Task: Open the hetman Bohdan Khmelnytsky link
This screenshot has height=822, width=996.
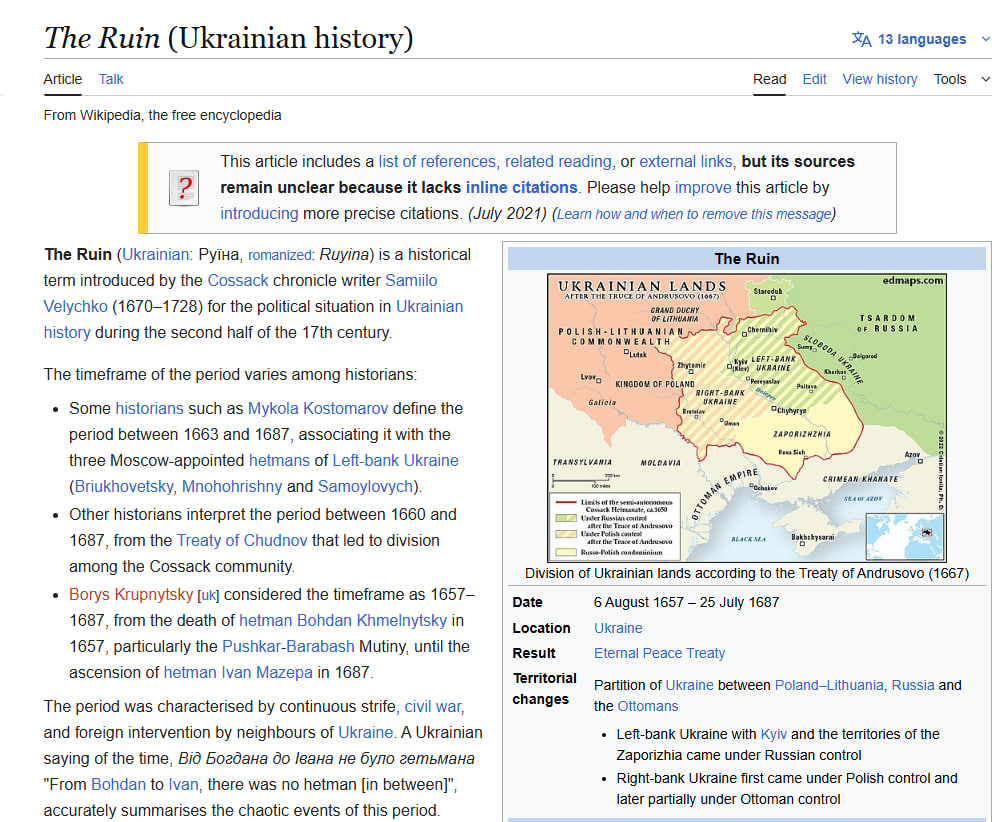Action: coord(342,621)
